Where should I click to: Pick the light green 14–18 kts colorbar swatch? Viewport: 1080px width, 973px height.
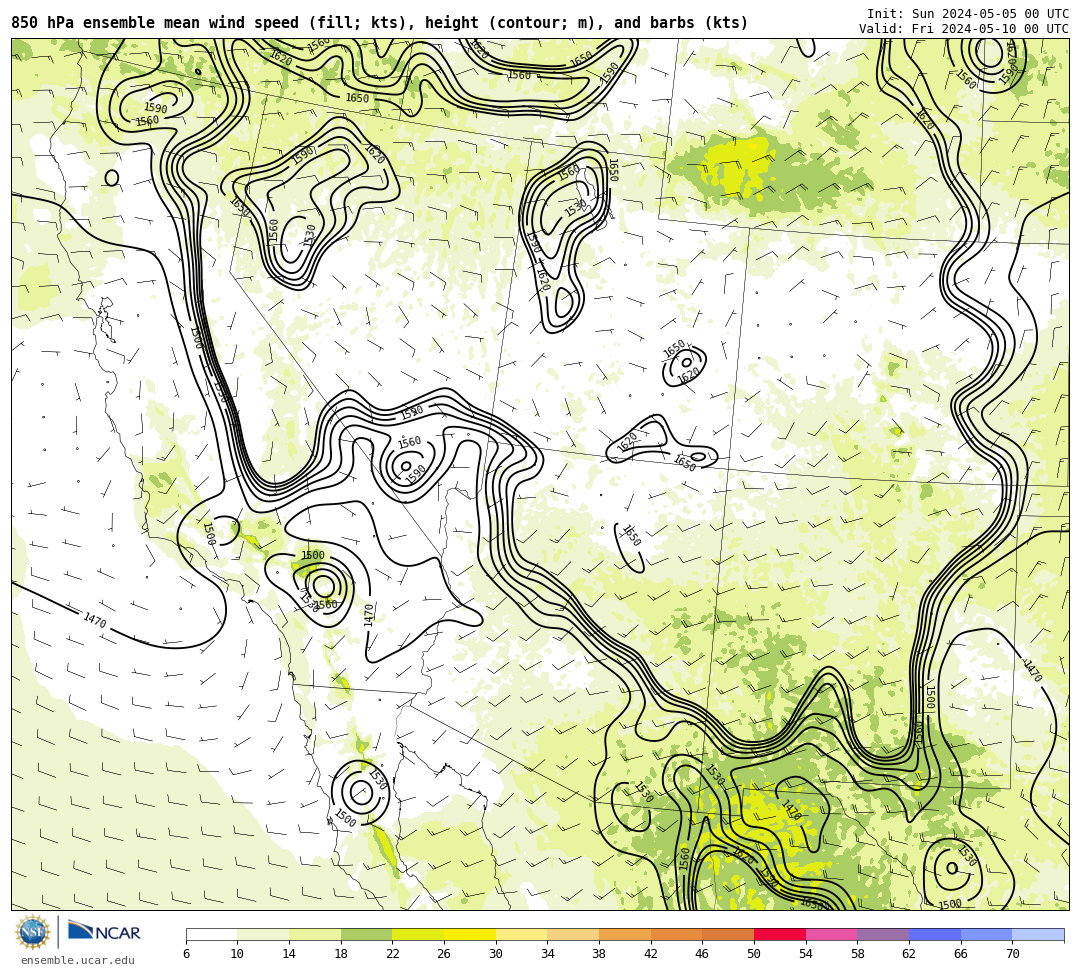315,934
